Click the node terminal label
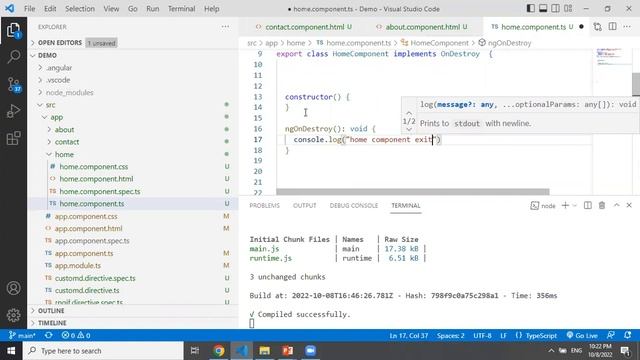This screenshot has width=640, height=360. [x=543, y=206]
